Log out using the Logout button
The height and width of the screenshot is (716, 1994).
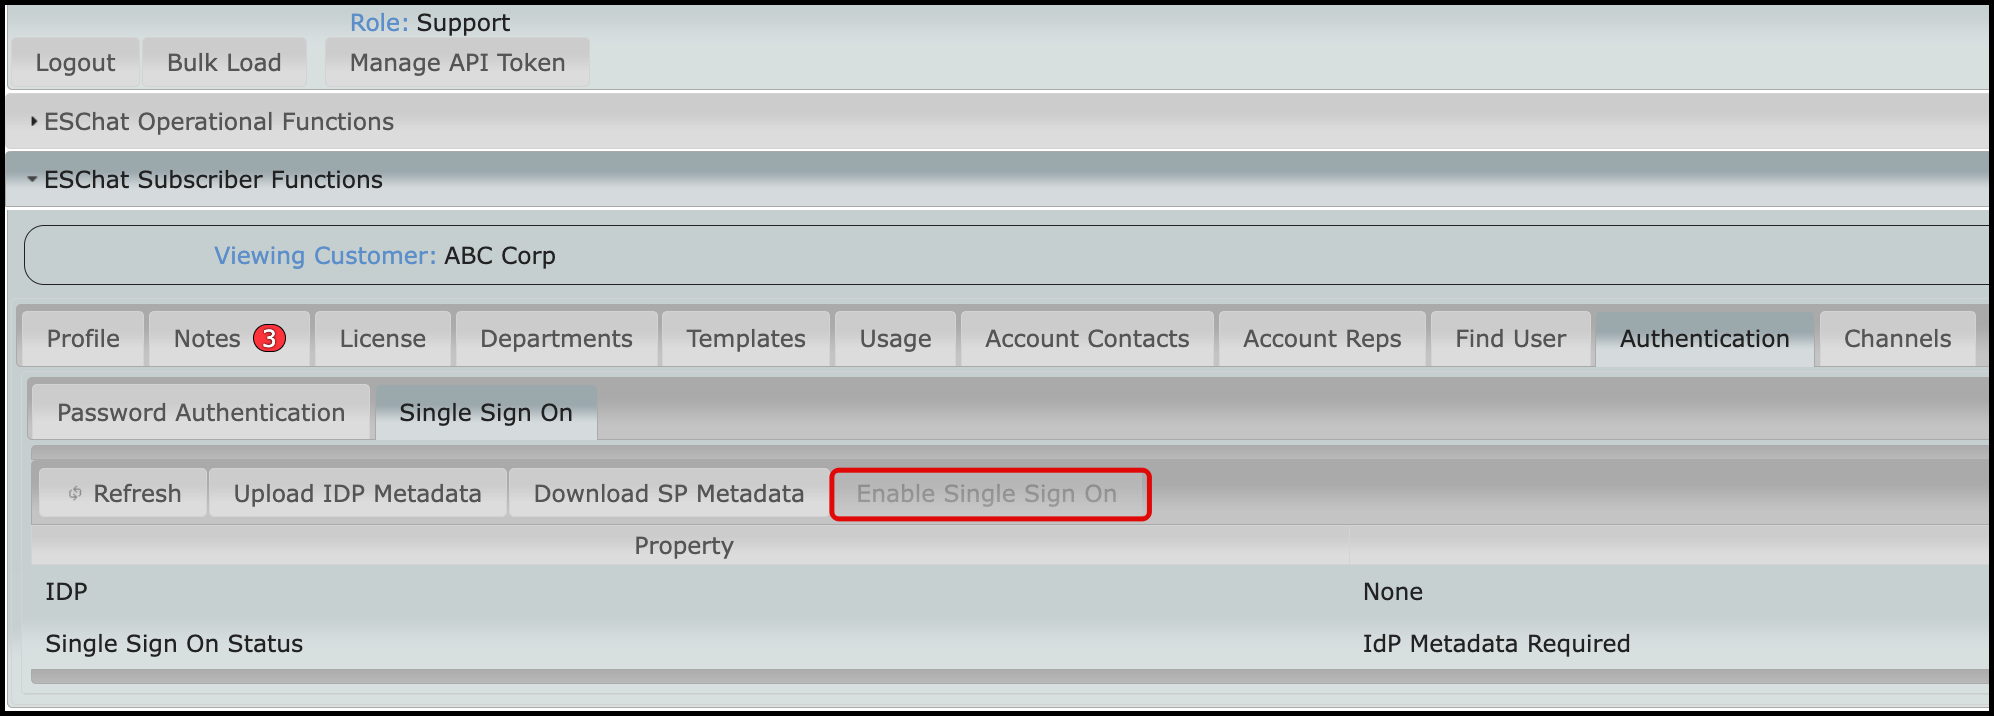click(75, 63)
